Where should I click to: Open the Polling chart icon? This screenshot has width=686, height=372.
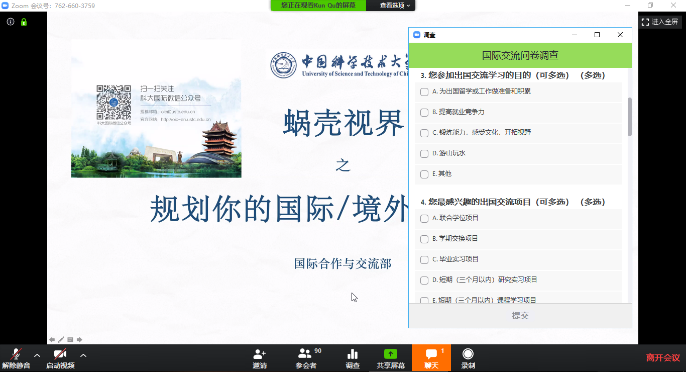coord(352,354)
